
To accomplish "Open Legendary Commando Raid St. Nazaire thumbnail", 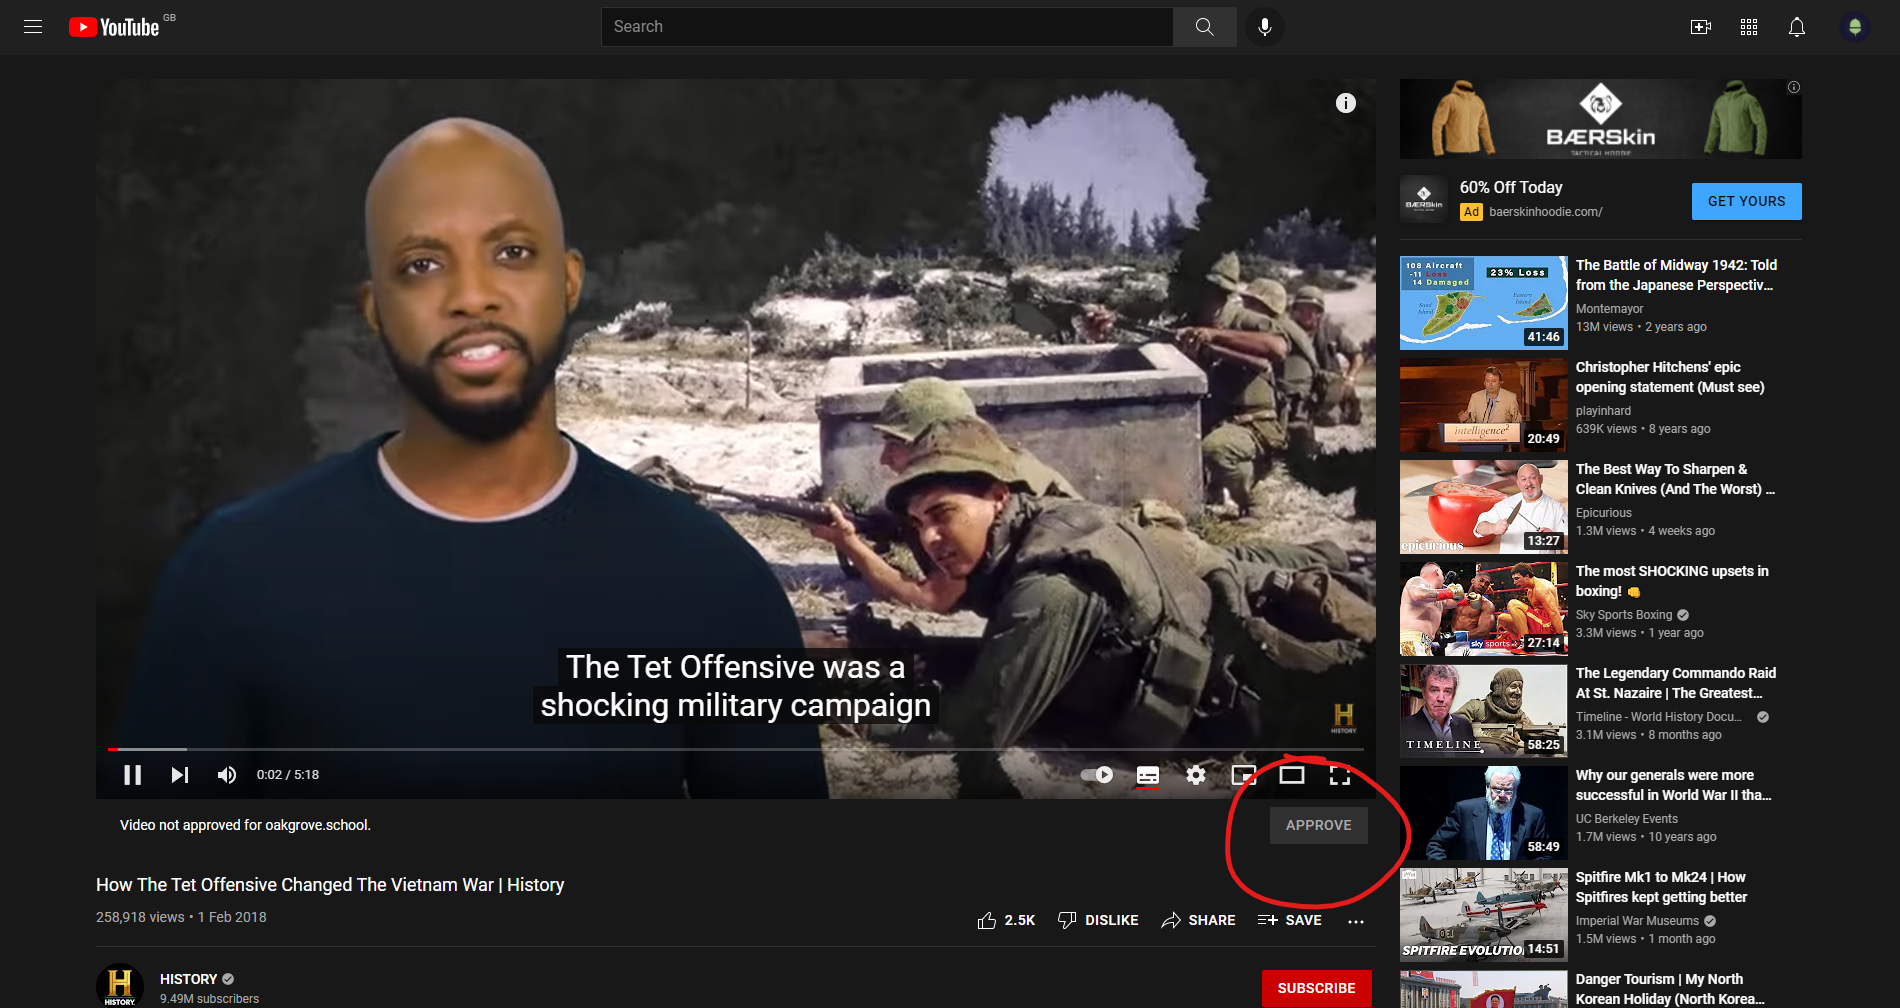I will [x=1483, y=710].
